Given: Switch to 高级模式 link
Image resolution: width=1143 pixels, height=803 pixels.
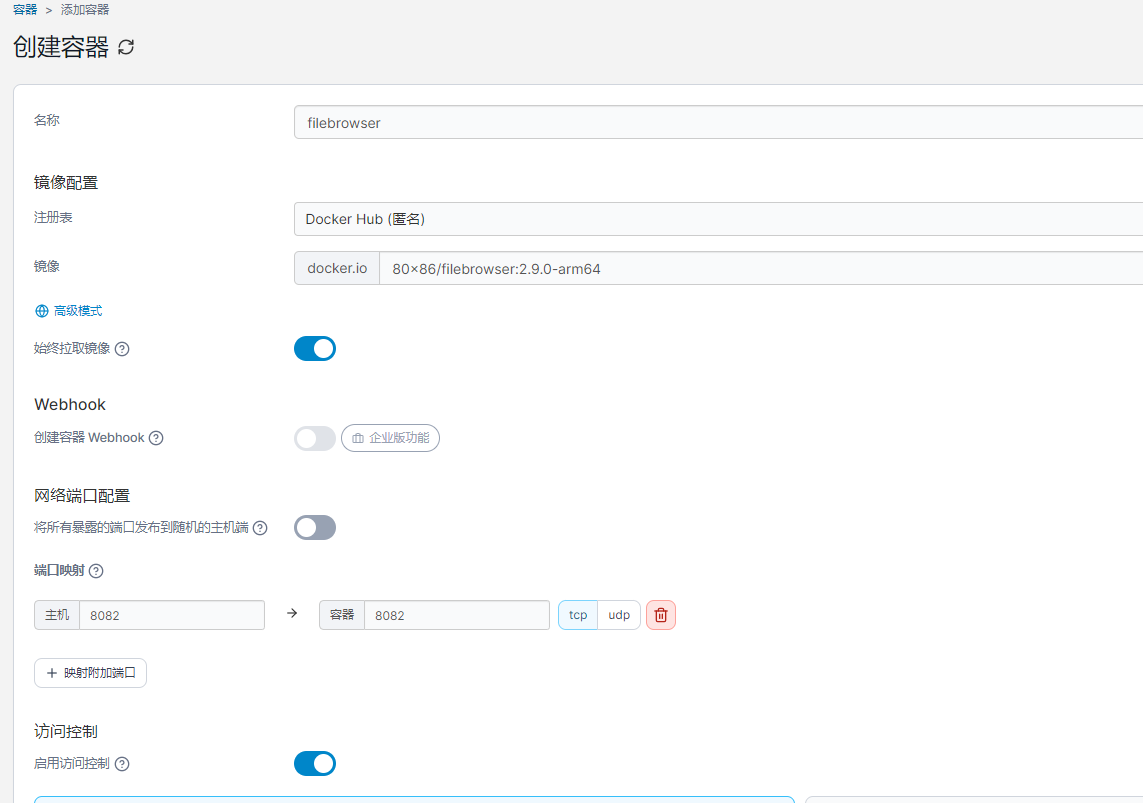Looking at the screenshot, I should click(x=78, y=311).
